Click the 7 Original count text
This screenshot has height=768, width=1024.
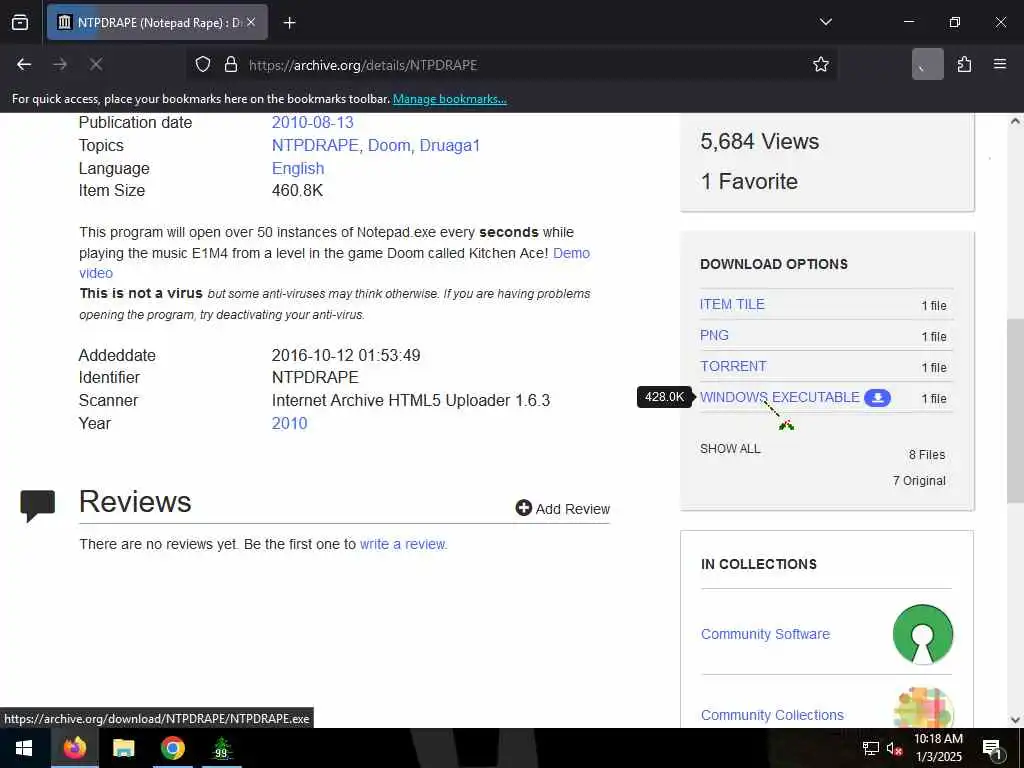pyautogui.click(x=919, y=481)
